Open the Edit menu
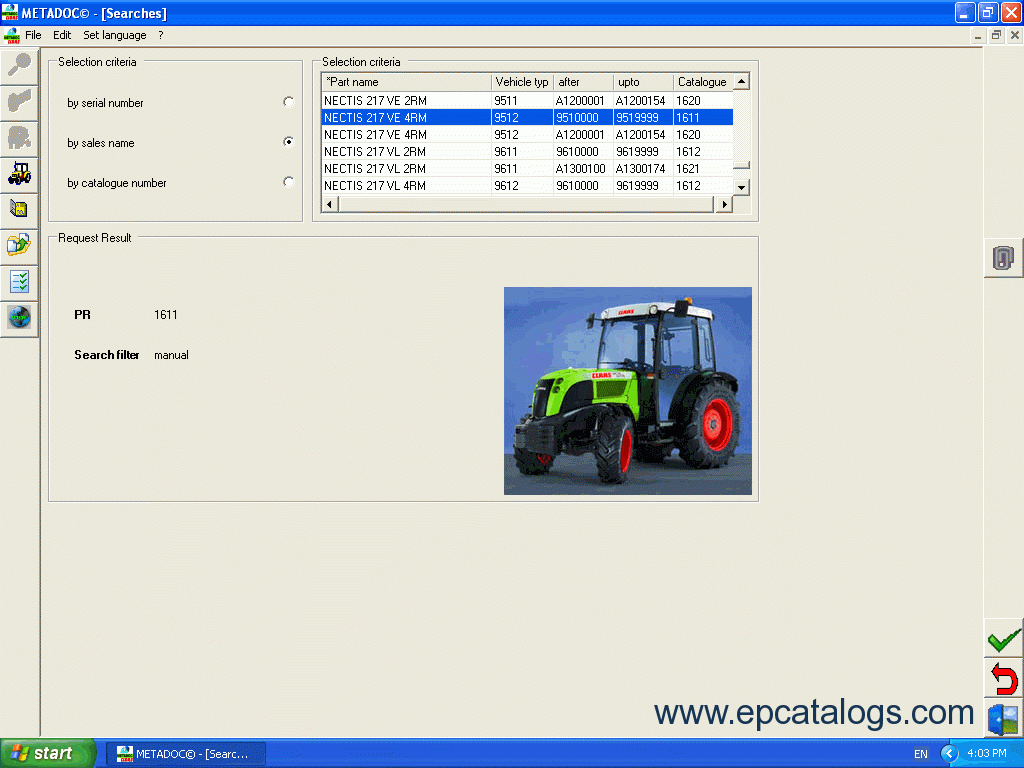 pyautogui.click(x=62, y=35)
